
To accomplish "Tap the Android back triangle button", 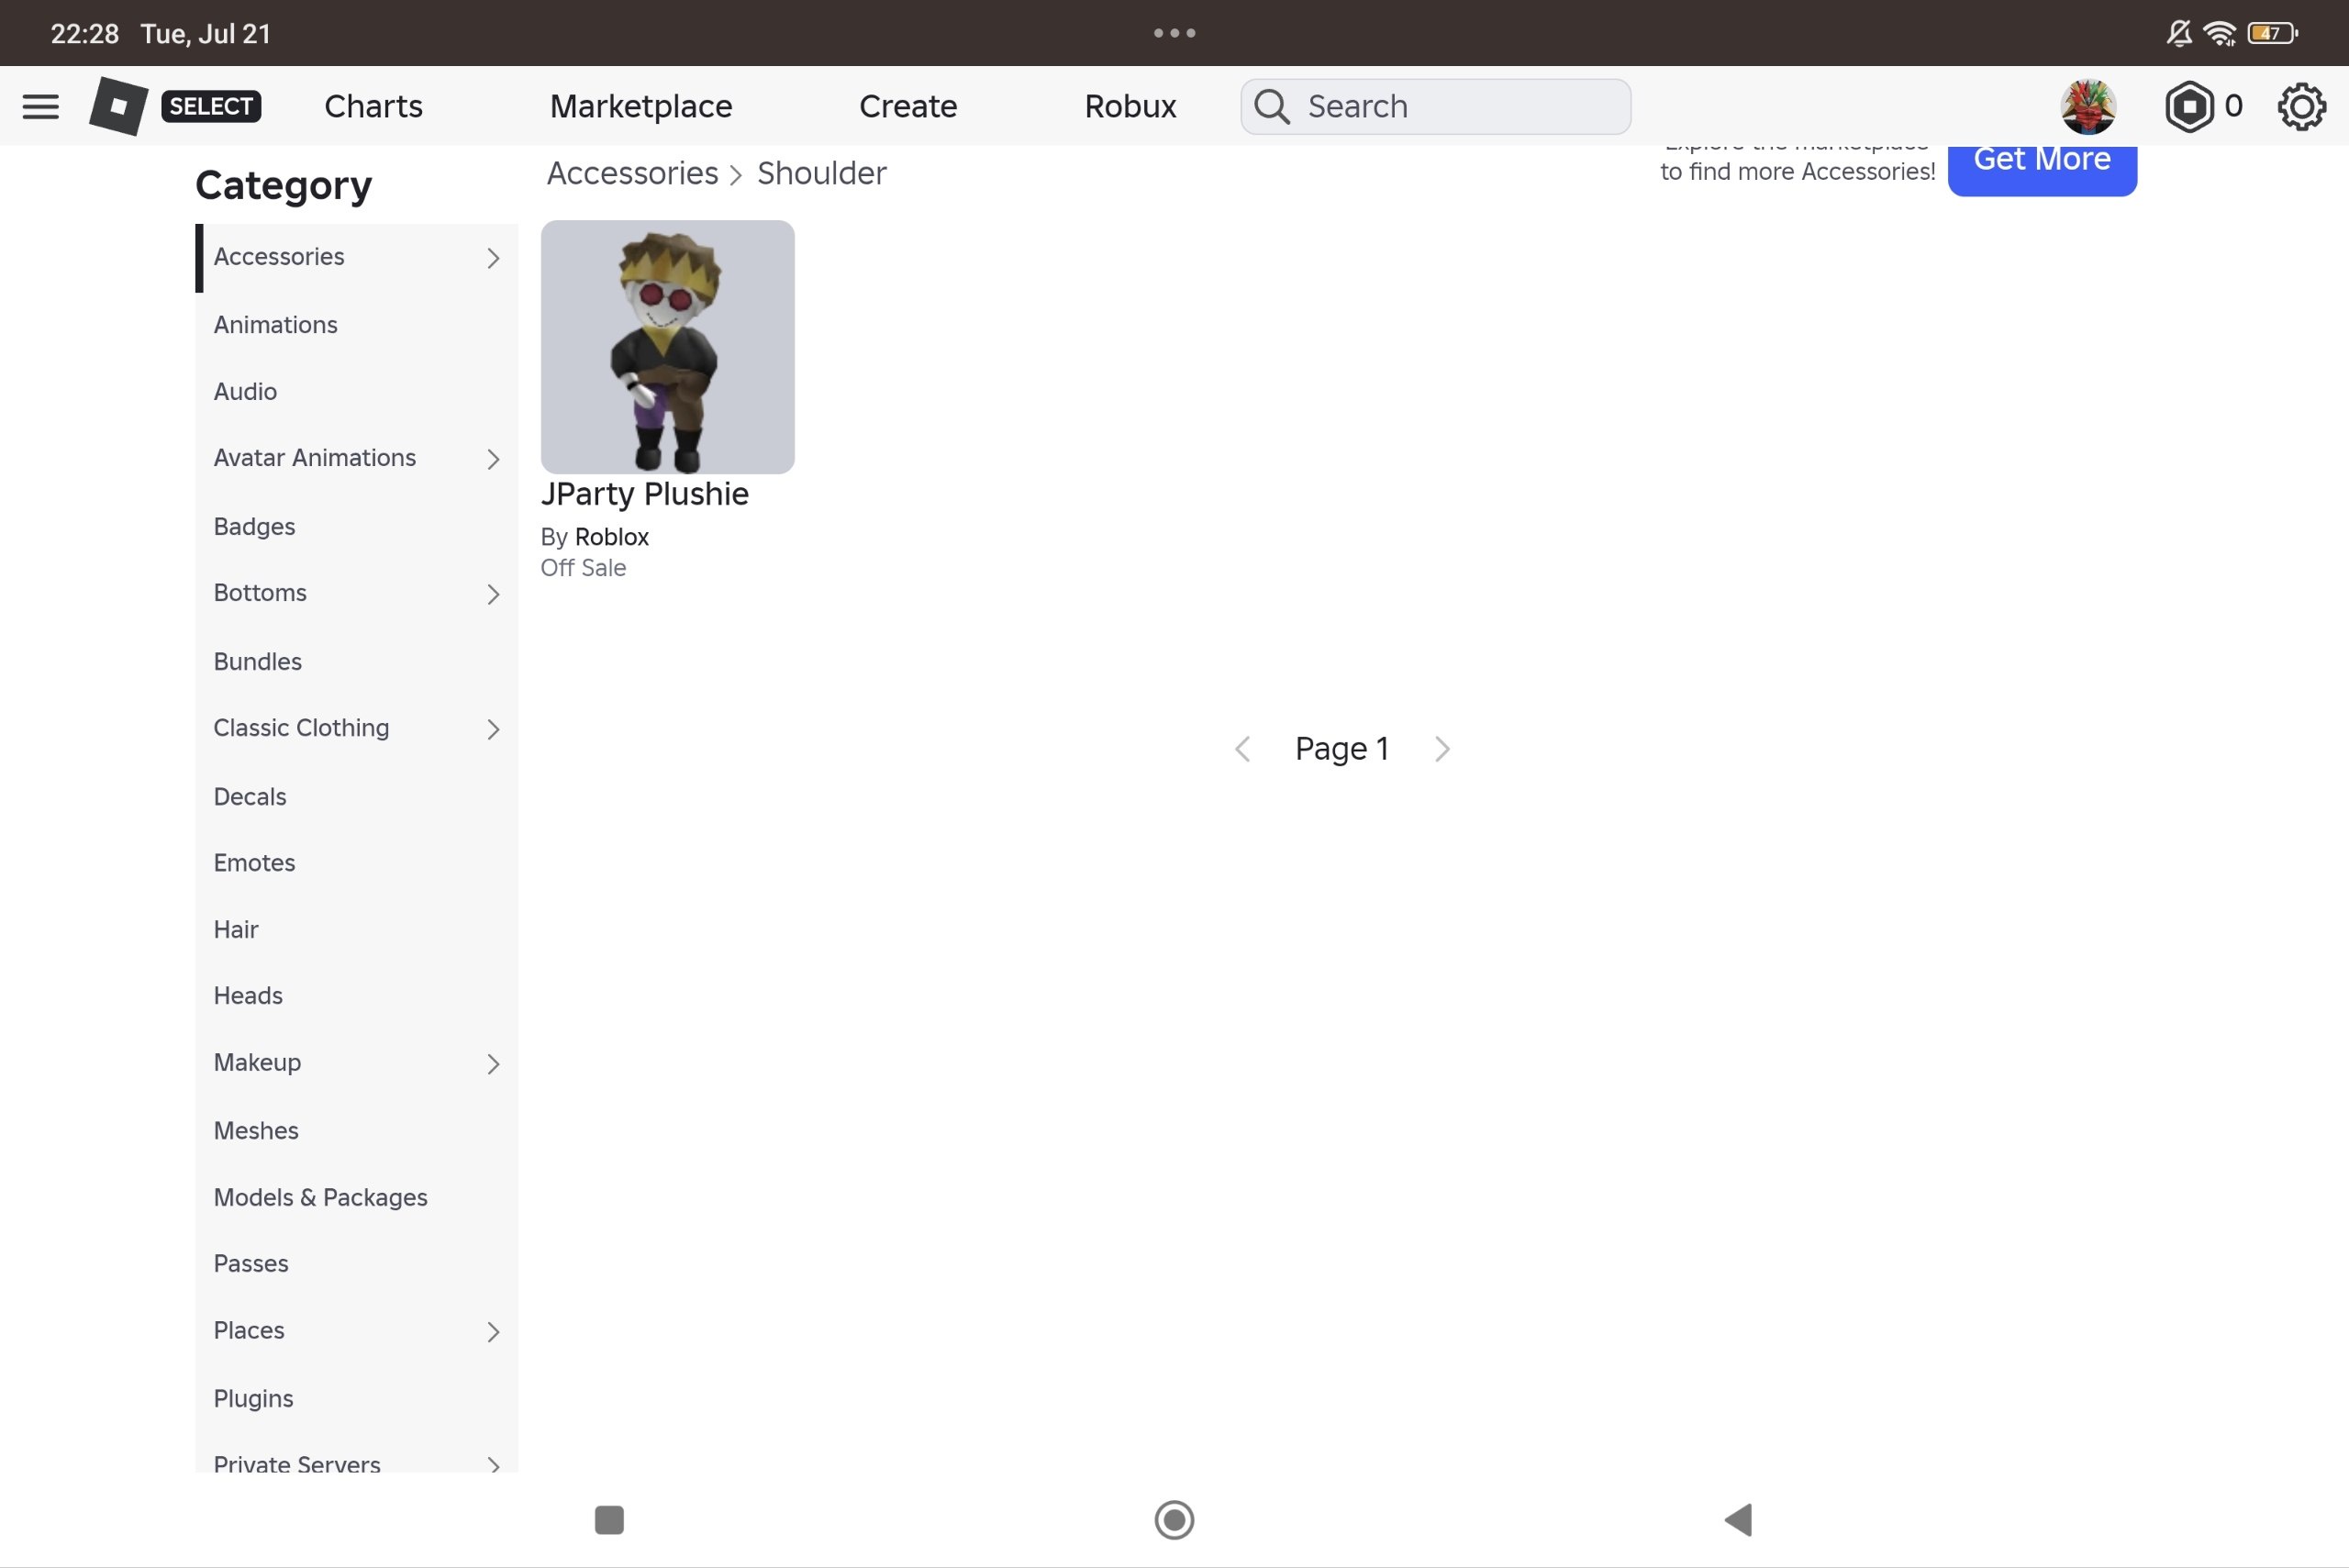I will 1739,1519.
